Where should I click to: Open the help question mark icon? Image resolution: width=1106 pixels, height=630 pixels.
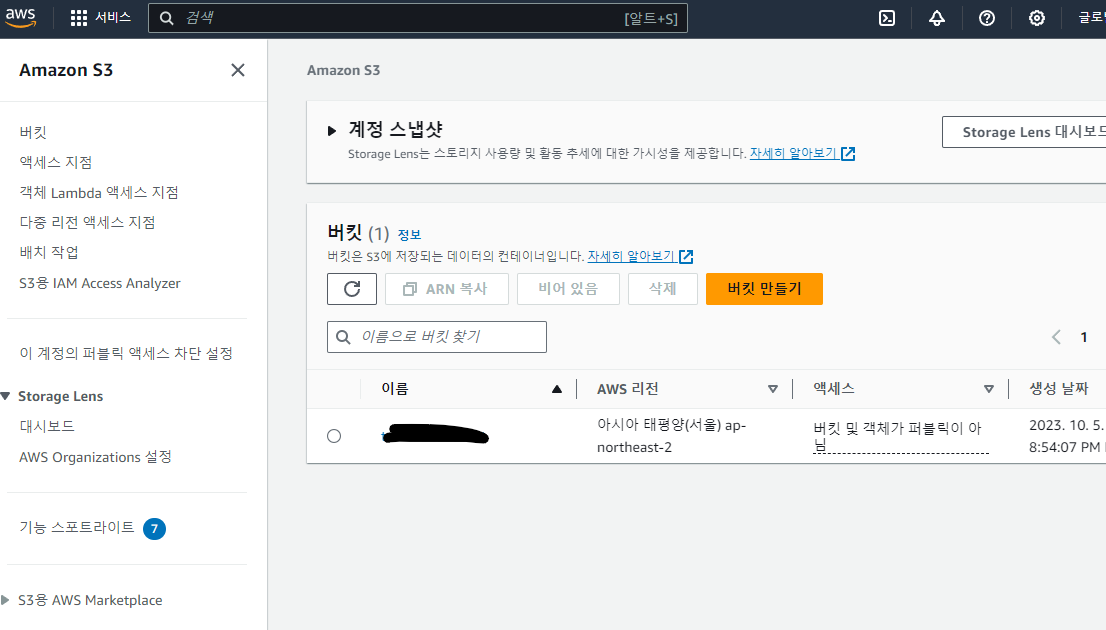click(x=987, y=18)
